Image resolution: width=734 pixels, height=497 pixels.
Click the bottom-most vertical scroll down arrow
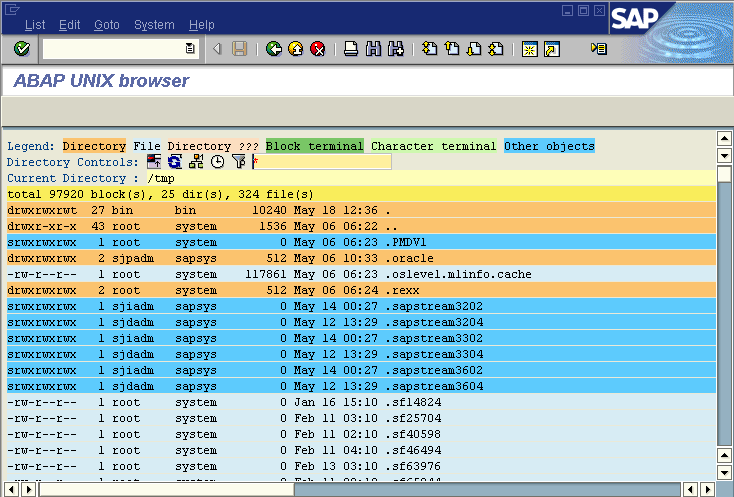[724, 472]
